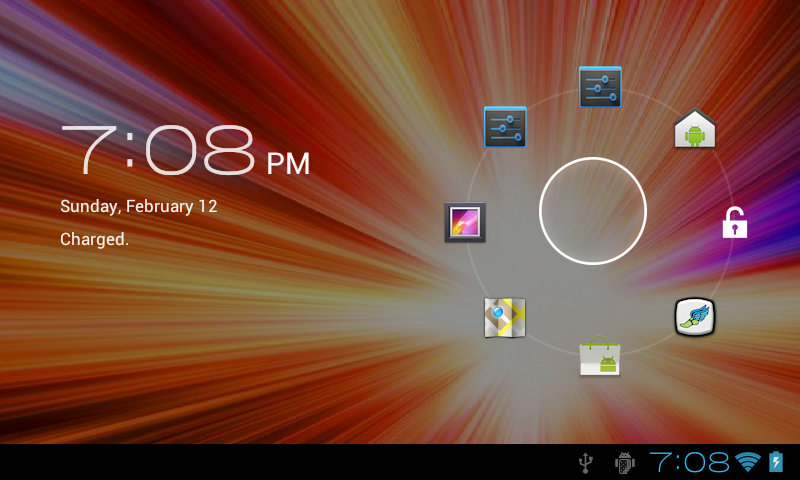Open the Settings shortcut at the ring's top

[x=600, y=88]
